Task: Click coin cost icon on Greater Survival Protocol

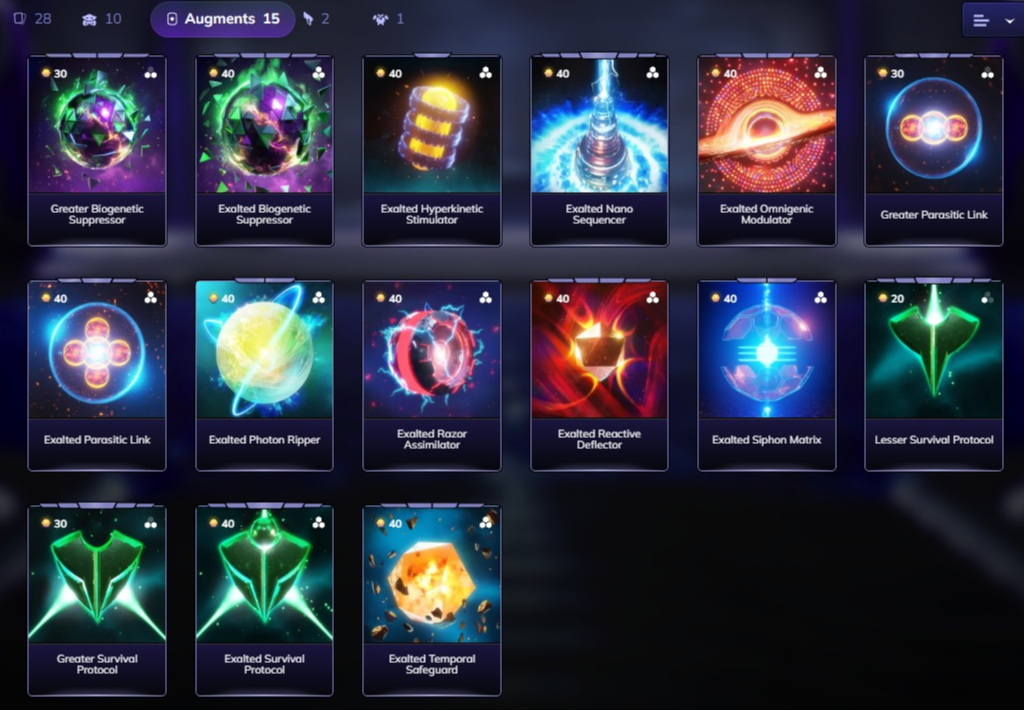Action: pyautogui.click(x=46, y=523)
